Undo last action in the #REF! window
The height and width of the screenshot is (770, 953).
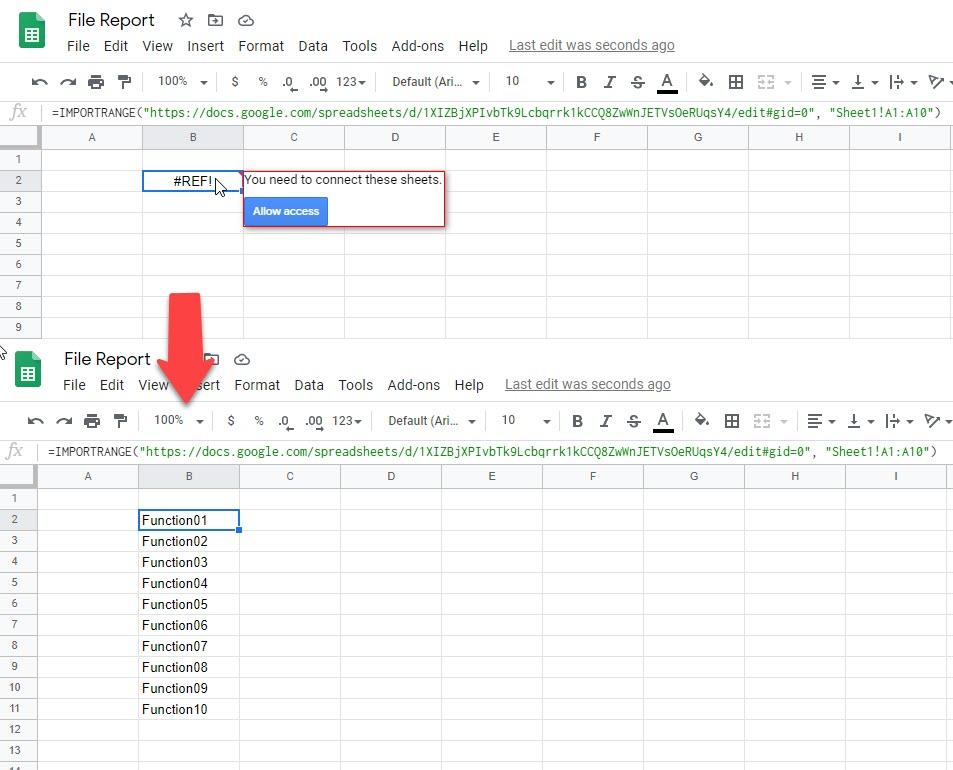40,82
